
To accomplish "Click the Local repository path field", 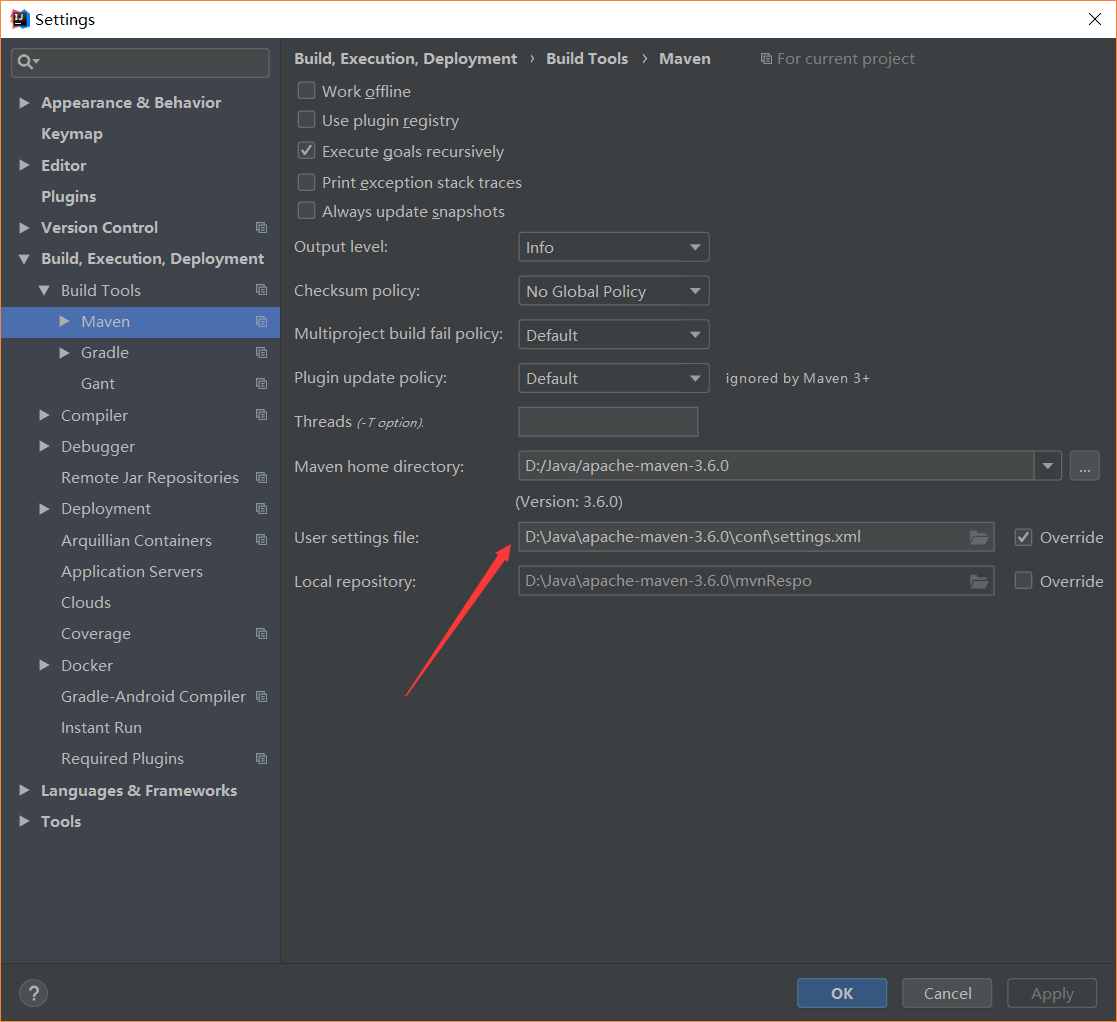I will coord(756,581).
